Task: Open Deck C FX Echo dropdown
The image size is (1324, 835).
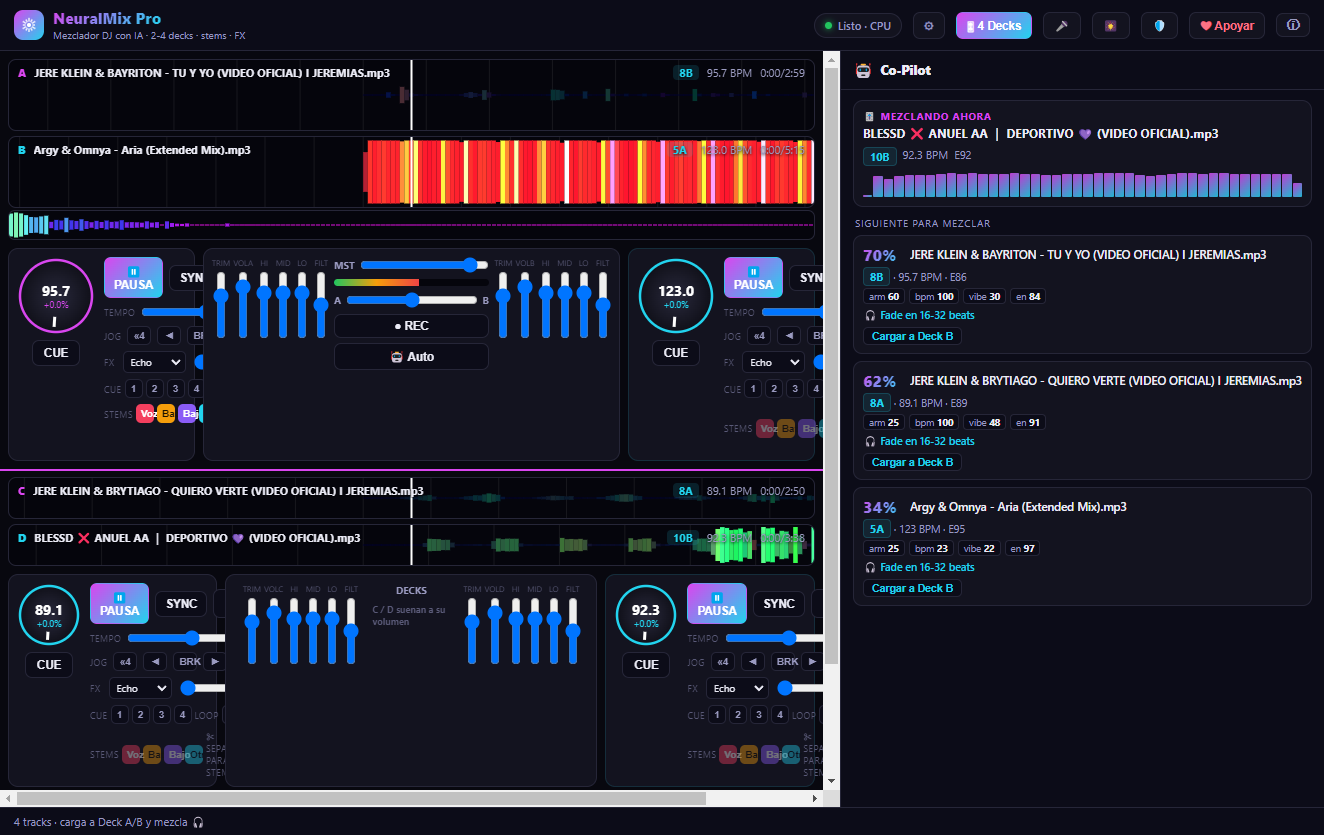Action: pyautogui.click(x=140, y=688)
